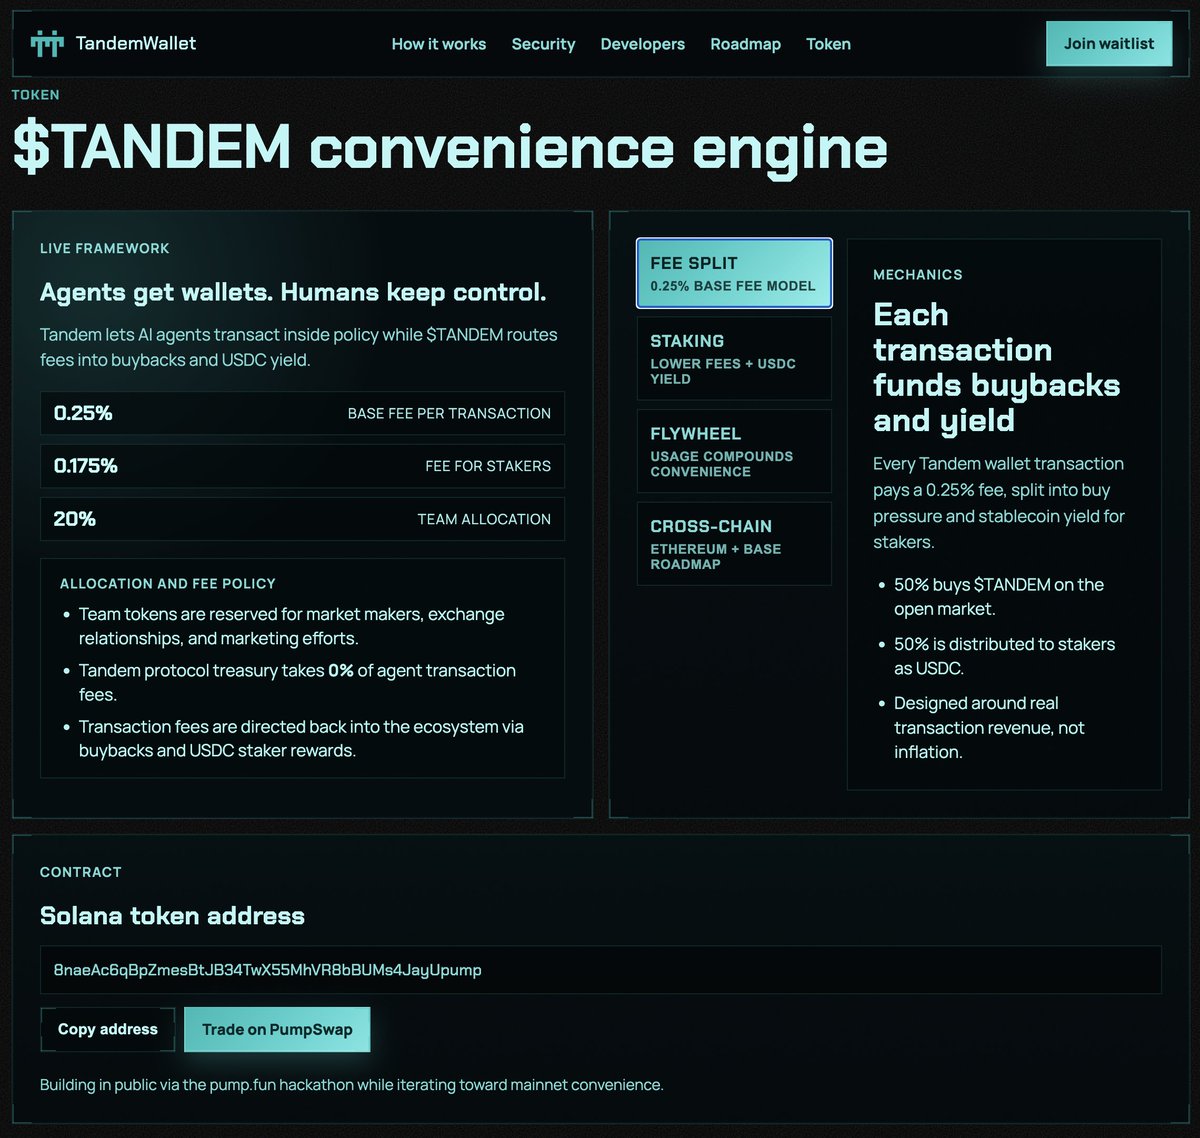
Task: Click the Tandem lets AI agents description
Action: (x=299, y=347)
